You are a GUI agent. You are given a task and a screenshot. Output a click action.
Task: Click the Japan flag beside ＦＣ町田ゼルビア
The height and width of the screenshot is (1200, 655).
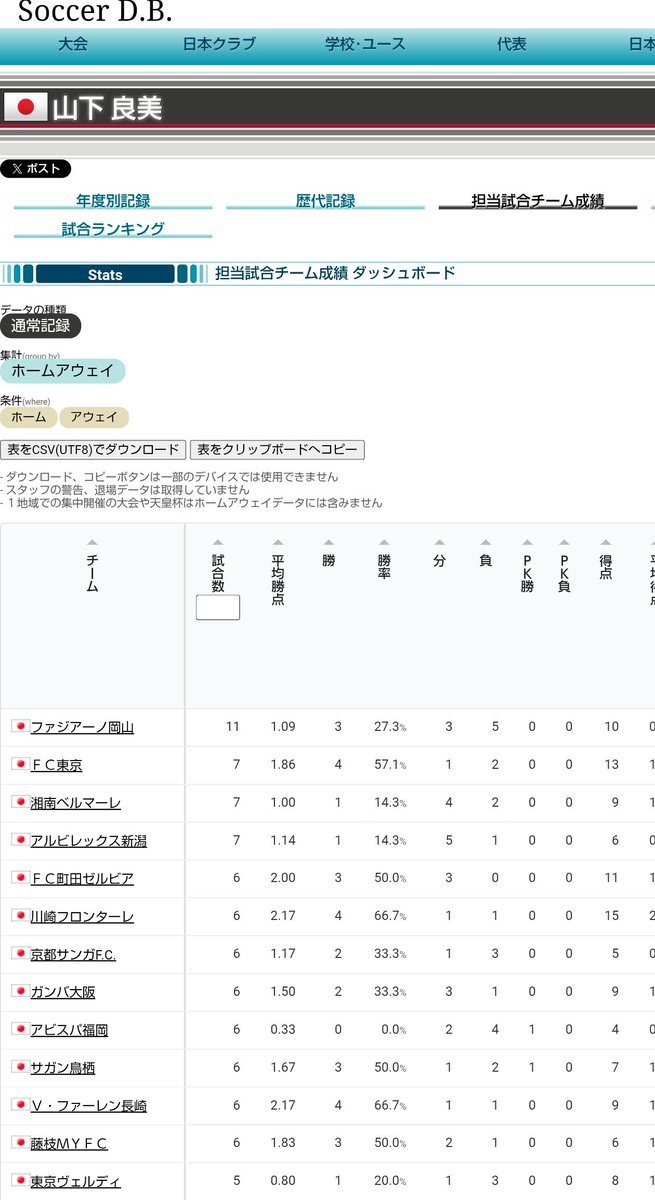click(19, 876)
